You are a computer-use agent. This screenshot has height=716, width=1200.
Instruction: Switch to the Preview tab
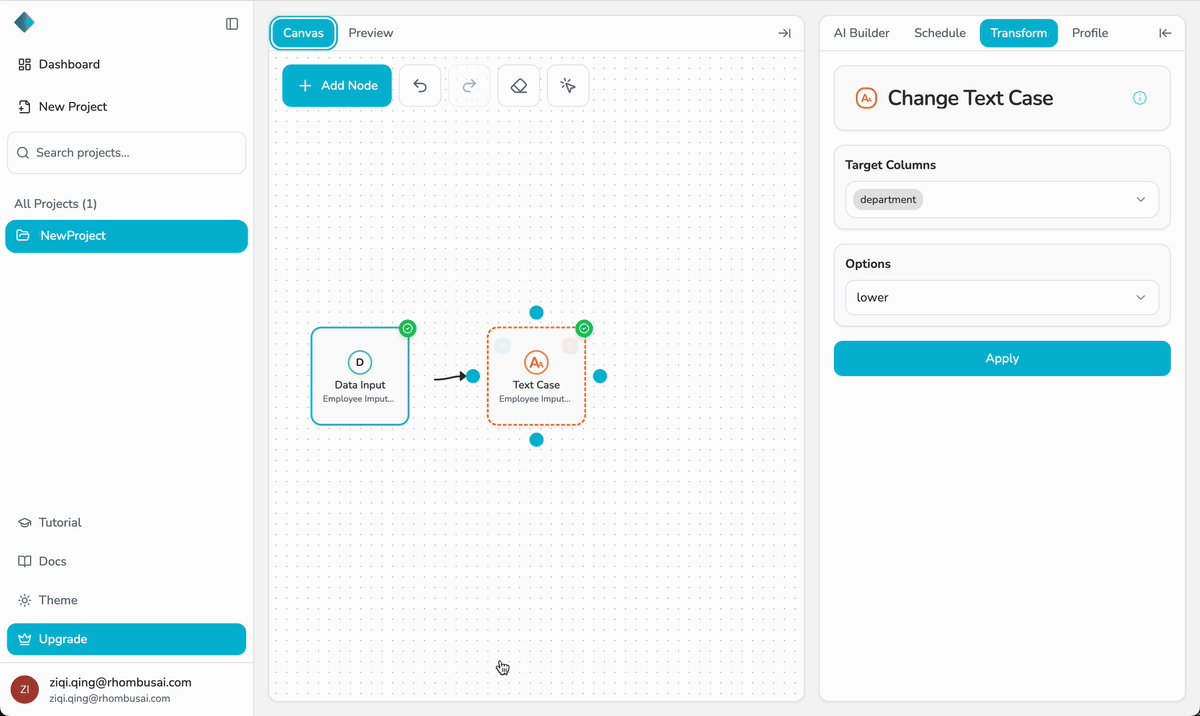[370, 33]
